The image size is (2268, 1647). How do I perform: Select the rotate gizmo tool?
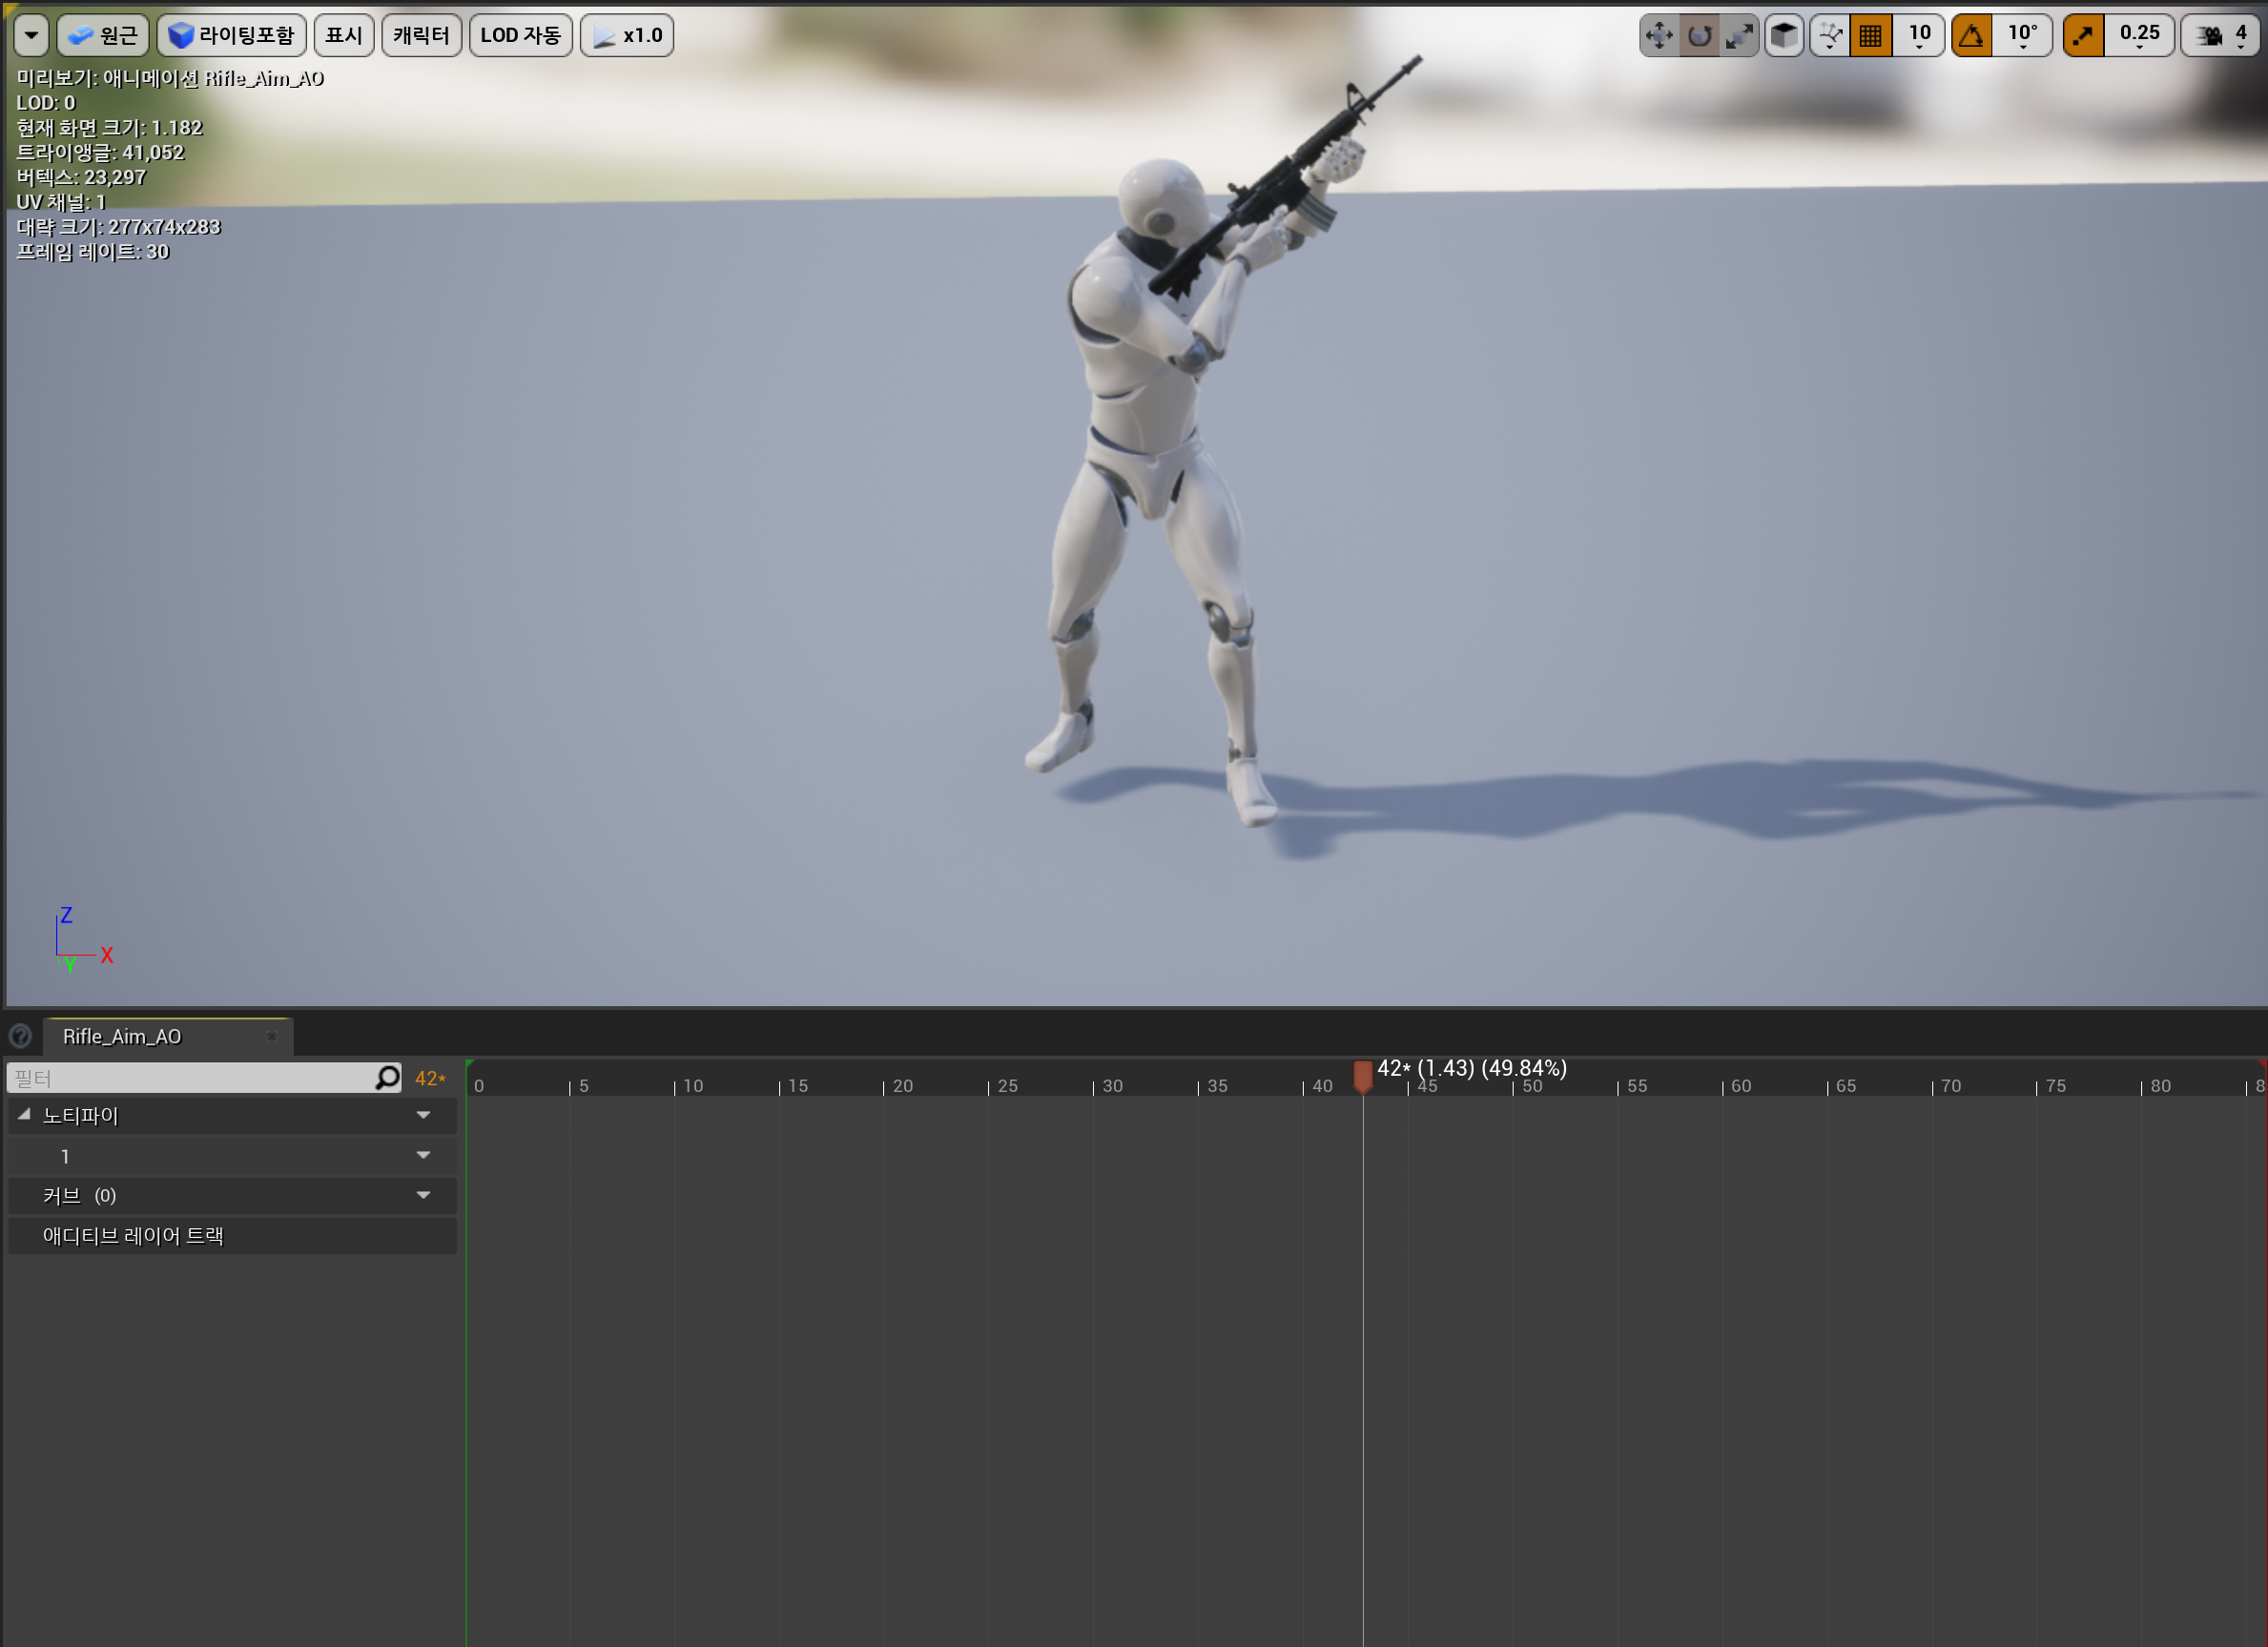tap(1699, 36)
